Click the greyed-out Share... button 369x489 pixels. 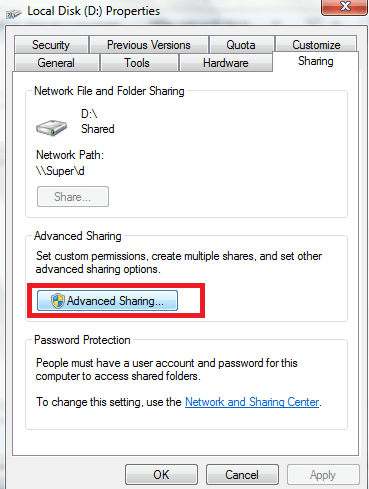point(73,197)
